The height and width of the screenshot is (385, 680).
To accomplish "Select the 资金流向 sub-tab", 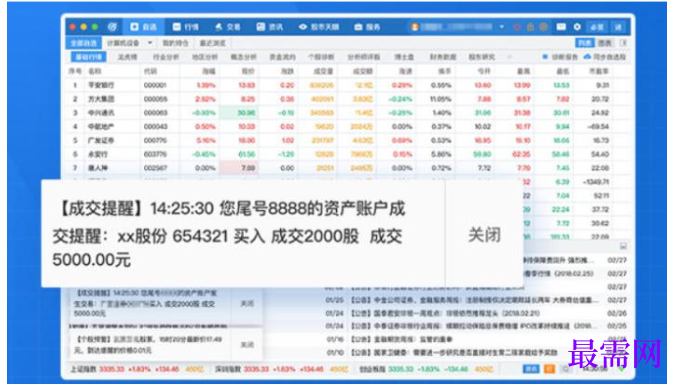I will (282, 57).
